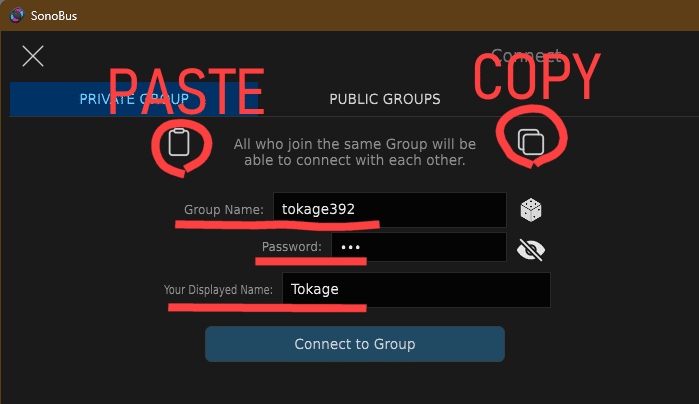Click the "Password:" label text
699x404 pixels.
pyautogui.click(x=292, y=247)
